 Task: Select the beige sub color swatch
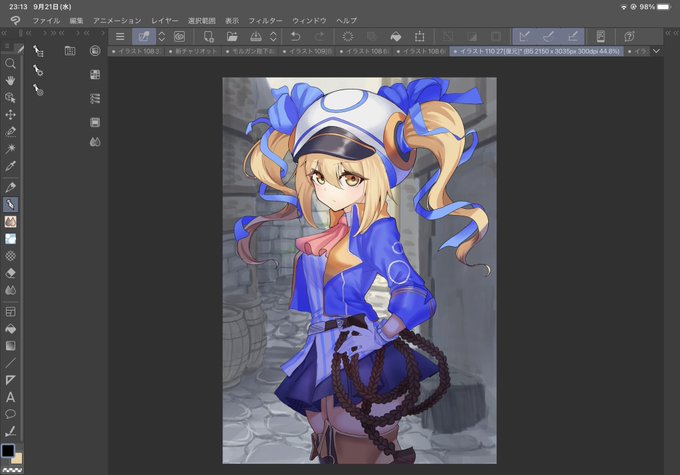coord(17,459)
